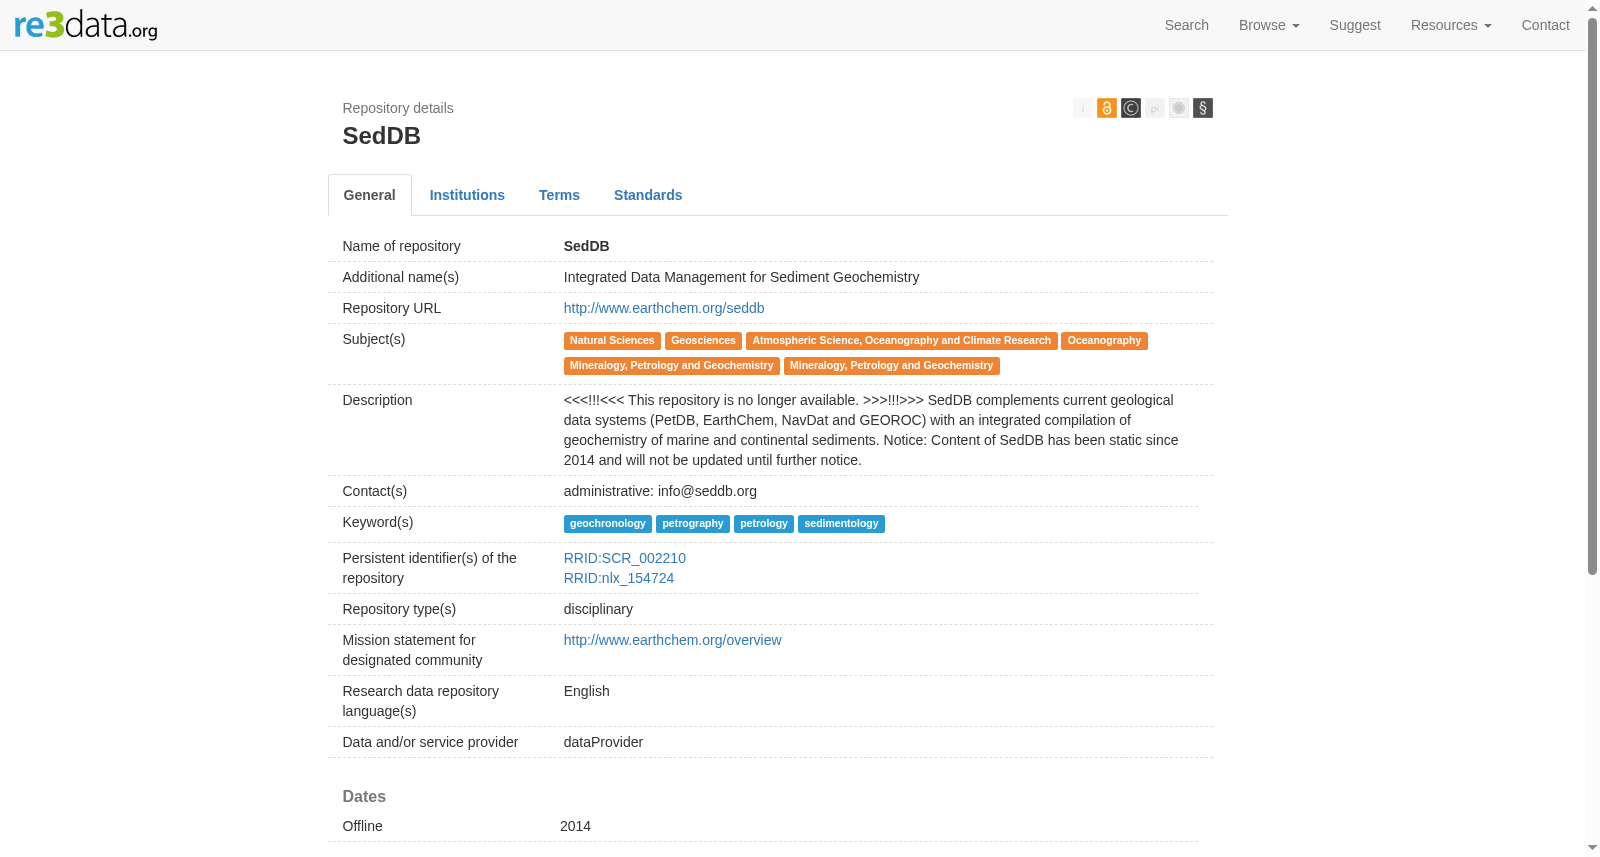The image size is (1600, 857).
Task: Click the 'Data and/or service provider' label
Action: pos(431,742)
